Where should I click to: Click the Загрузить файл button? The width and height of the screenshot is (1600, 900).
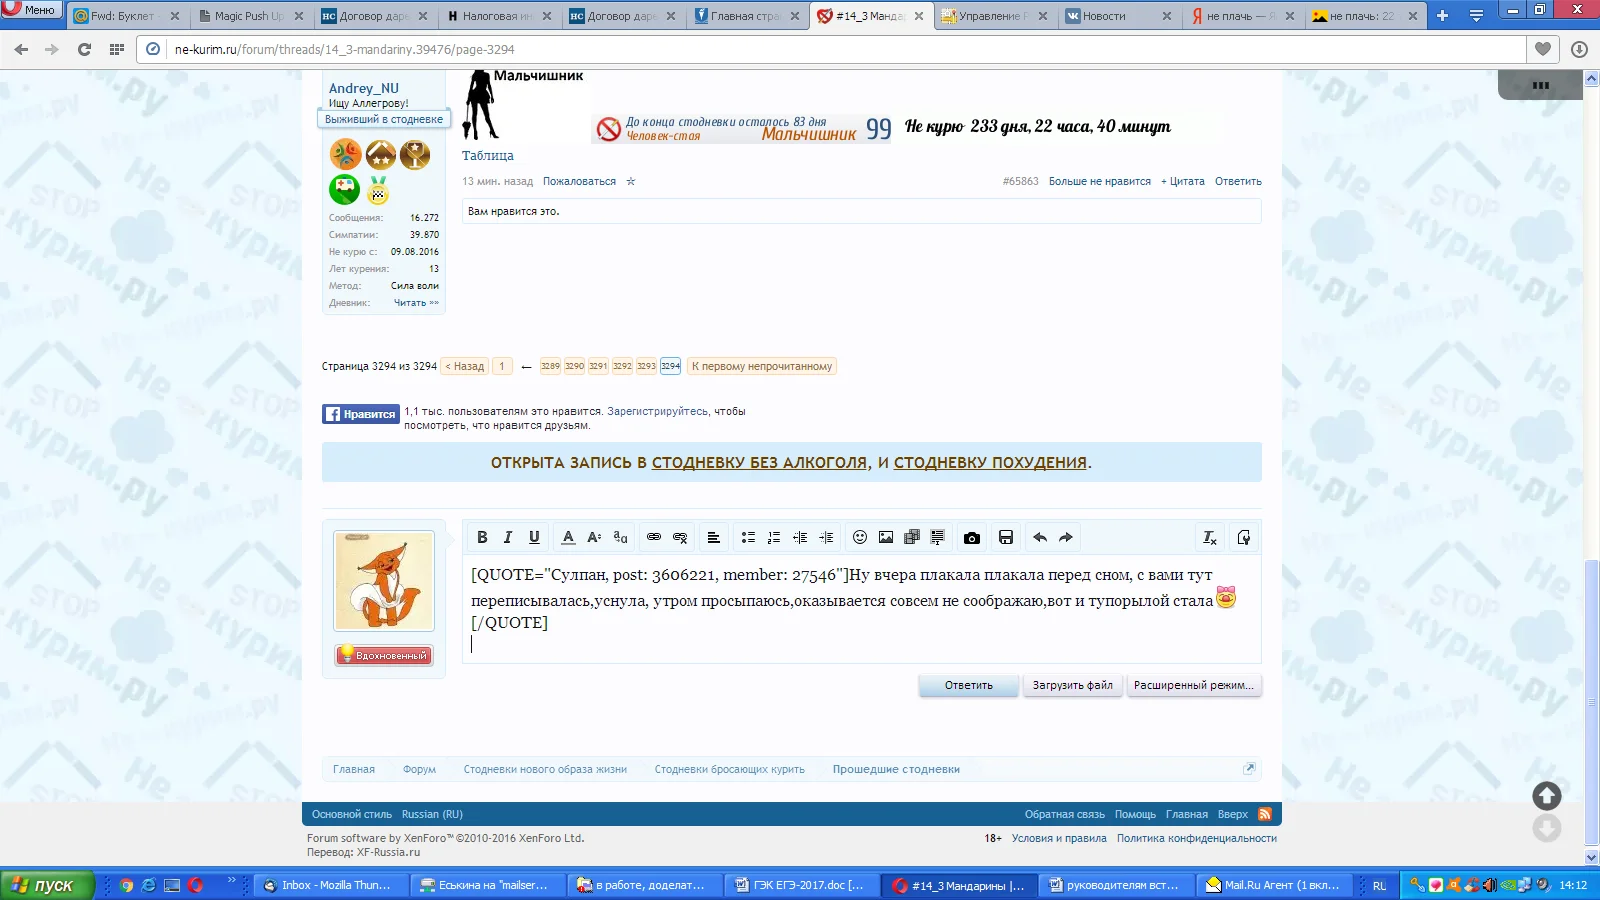tap(1072, 685)
